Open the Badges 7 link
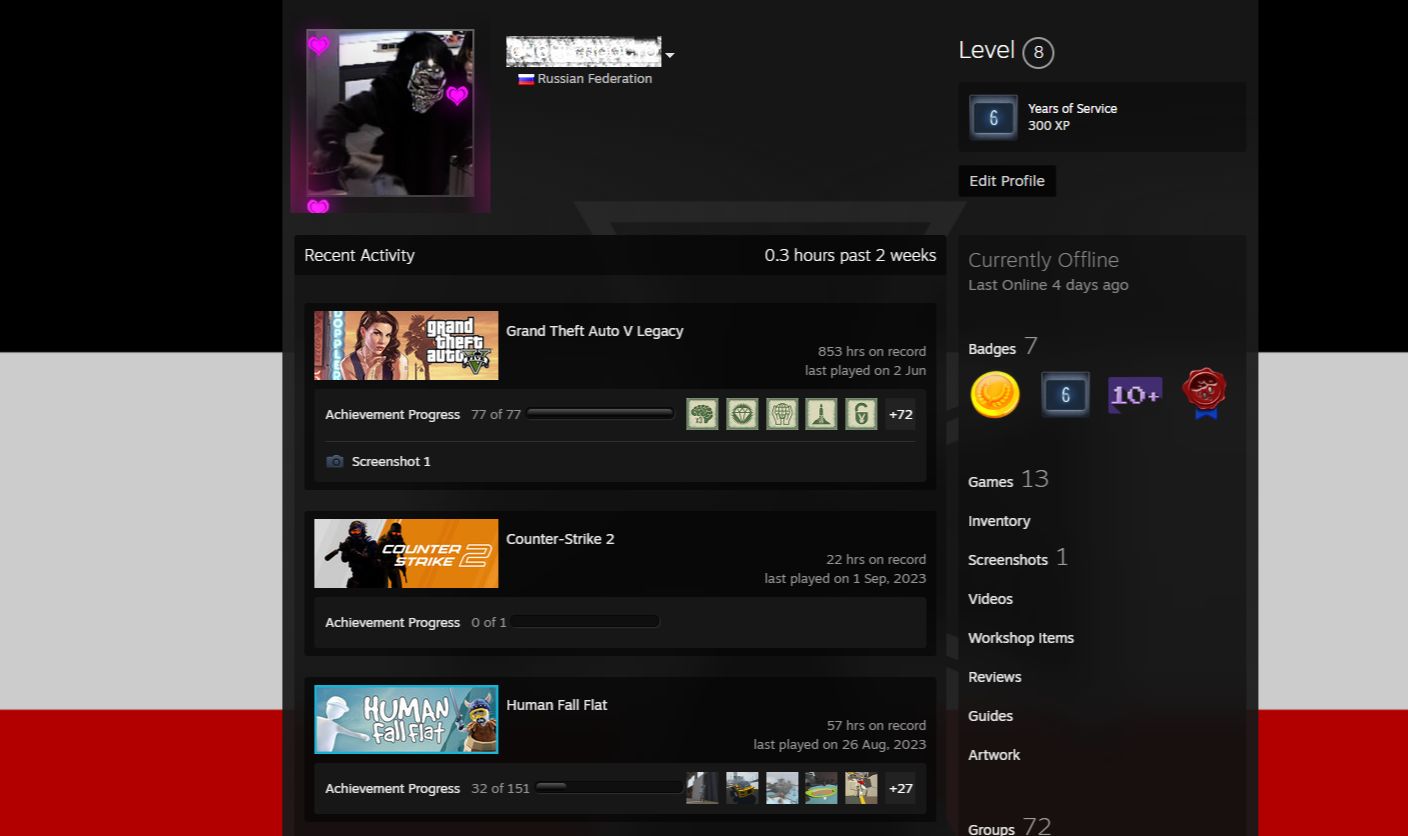This screenshot has height=836, width=1408. pos(1003,347)
